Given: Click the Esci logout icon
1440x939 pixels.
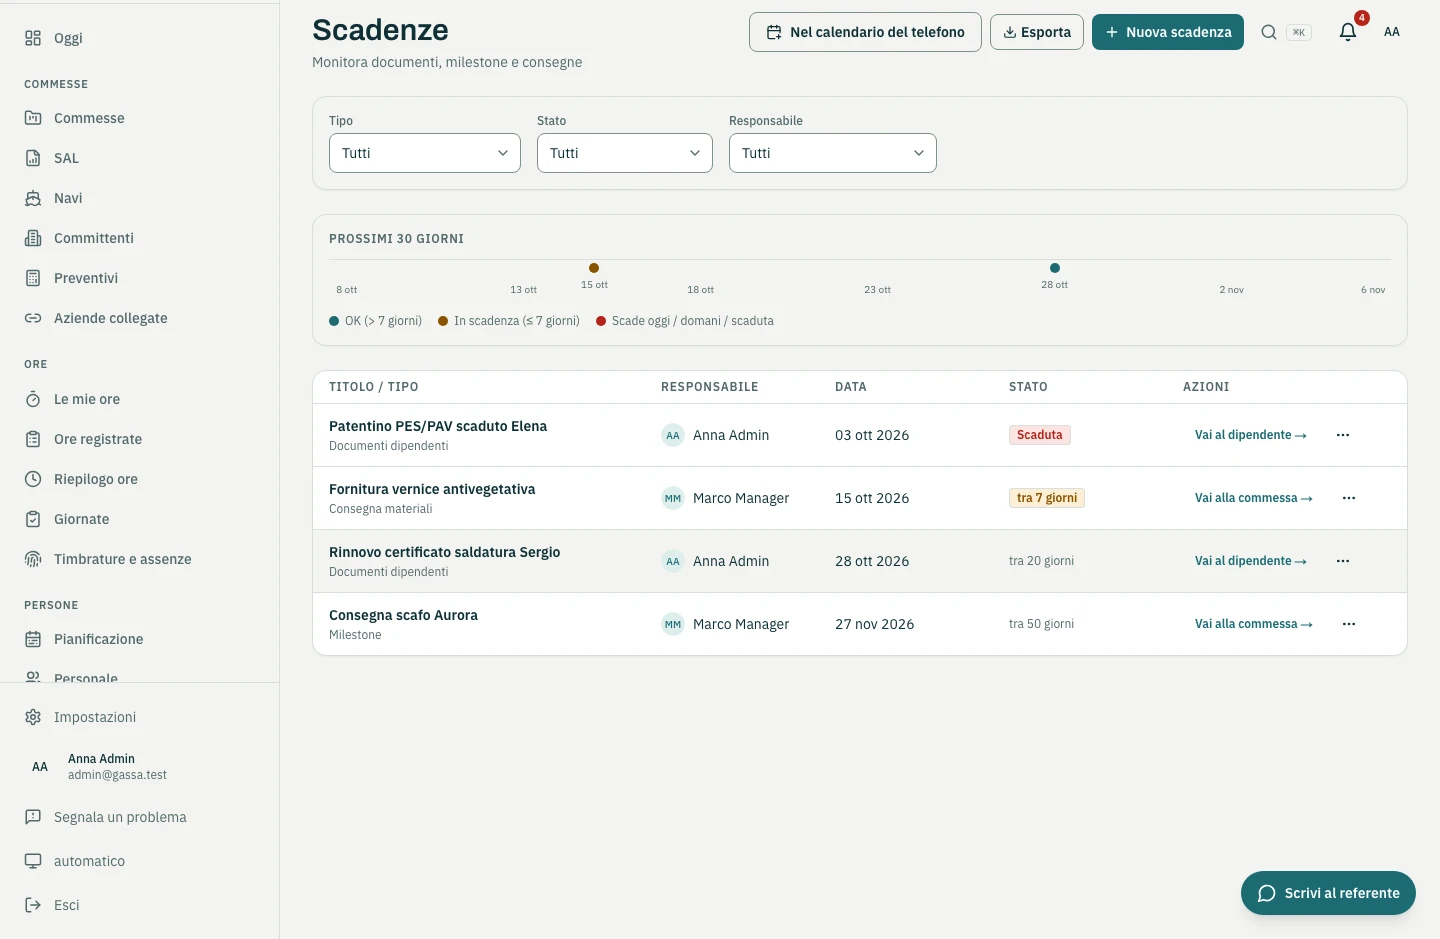Looking at the screenshot, I should [33, 905].
